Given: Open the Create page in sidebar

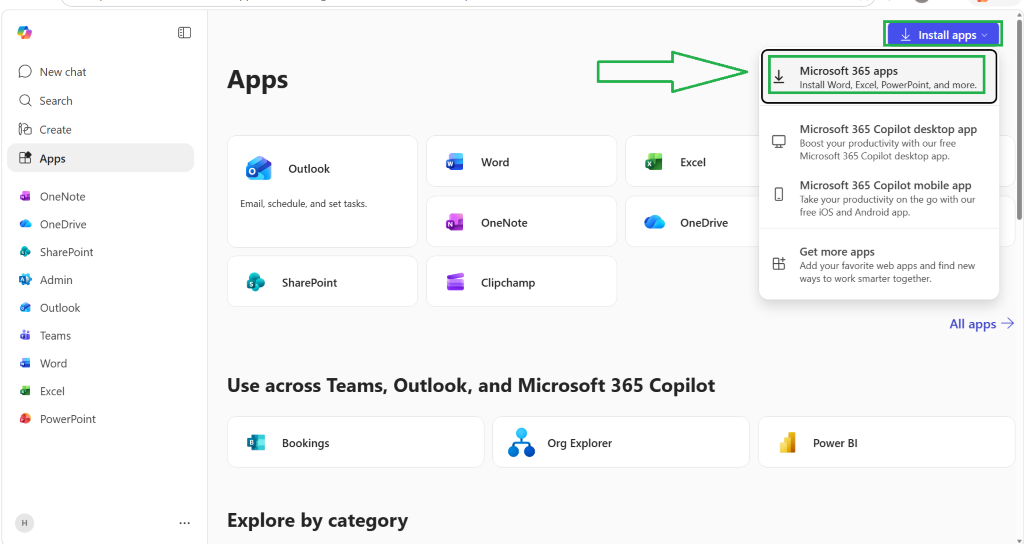Looking at the screenshot, I should 101,129.
